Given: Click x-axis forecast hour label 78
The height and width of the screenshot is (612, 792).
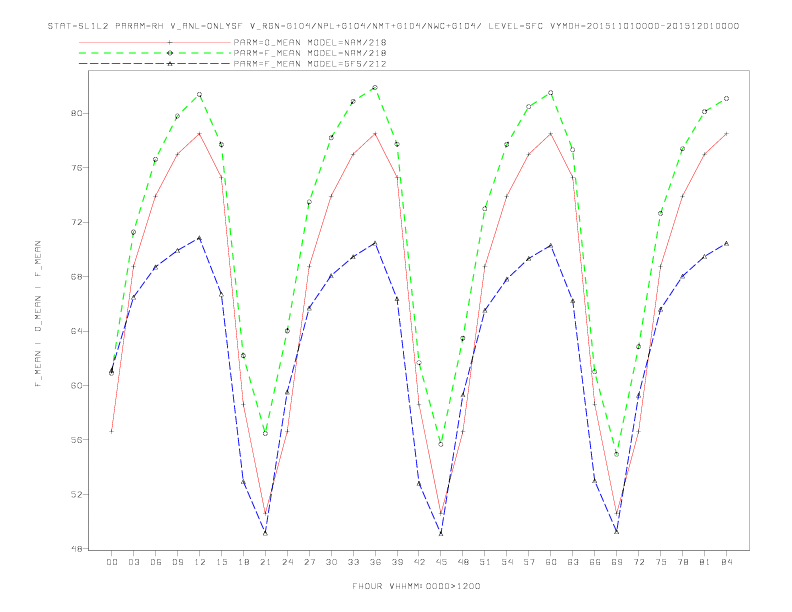Looking at the screenshot, I should point(682,562).
